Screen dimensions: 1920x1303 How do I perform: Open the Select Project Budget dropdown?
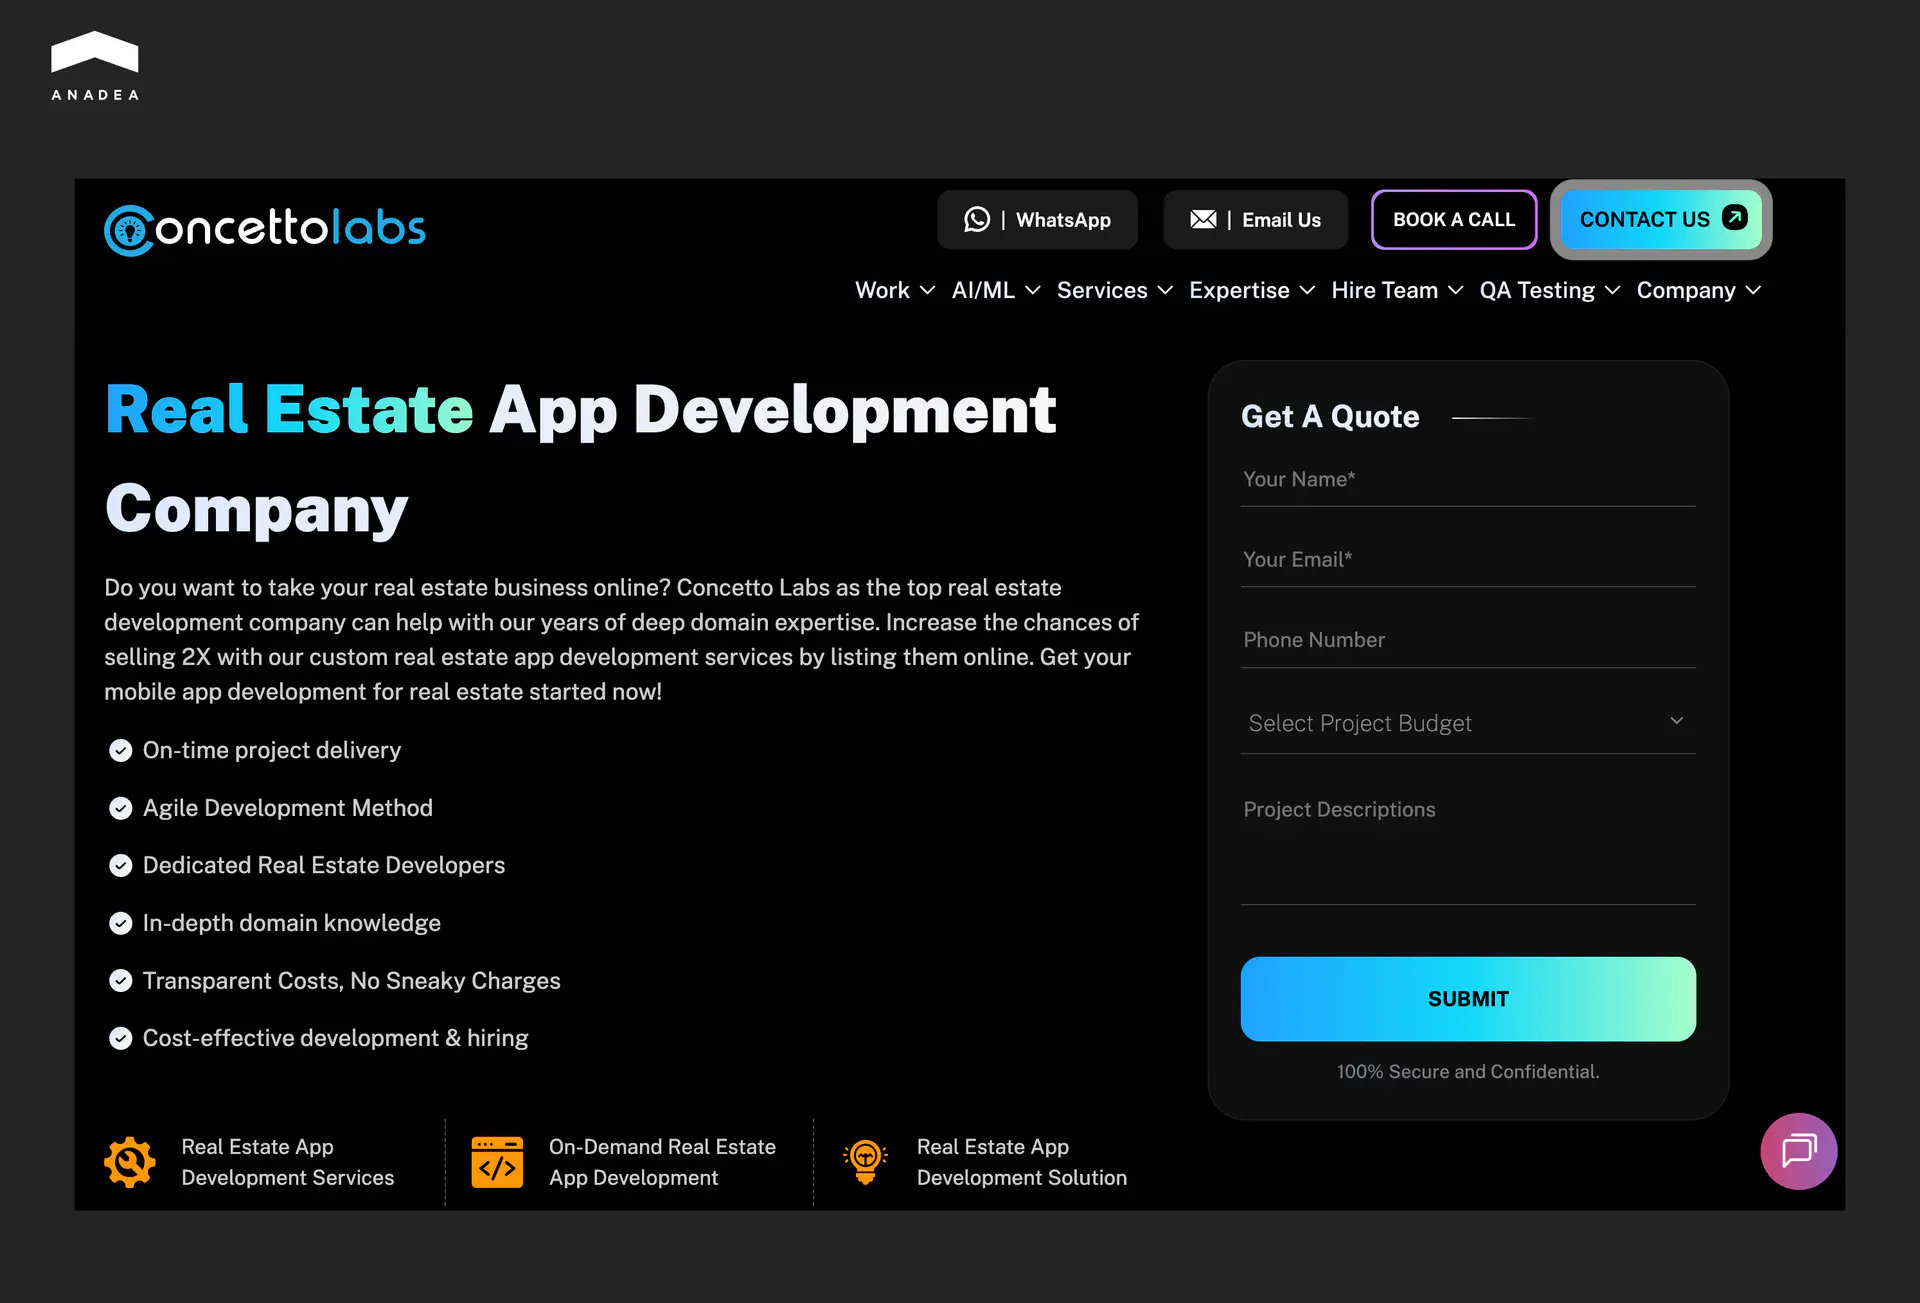pos(1467,723)
